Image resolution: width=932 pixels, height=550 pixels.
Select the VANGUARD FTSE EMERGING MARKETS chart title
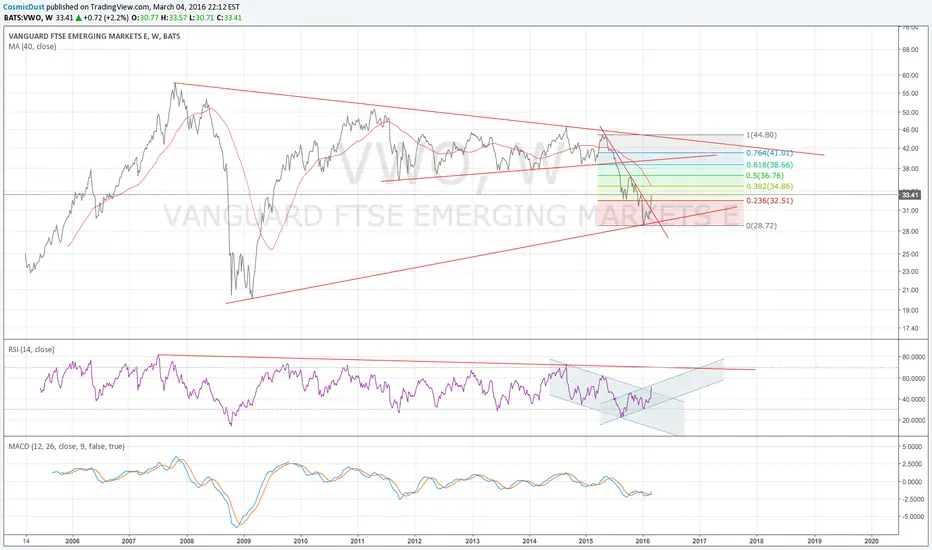coord(94,36)
